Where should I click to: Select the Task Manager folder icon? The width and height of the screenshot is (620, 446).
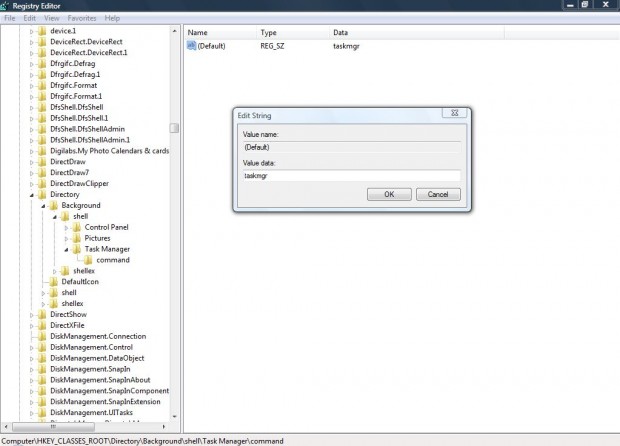coord(77,249)
